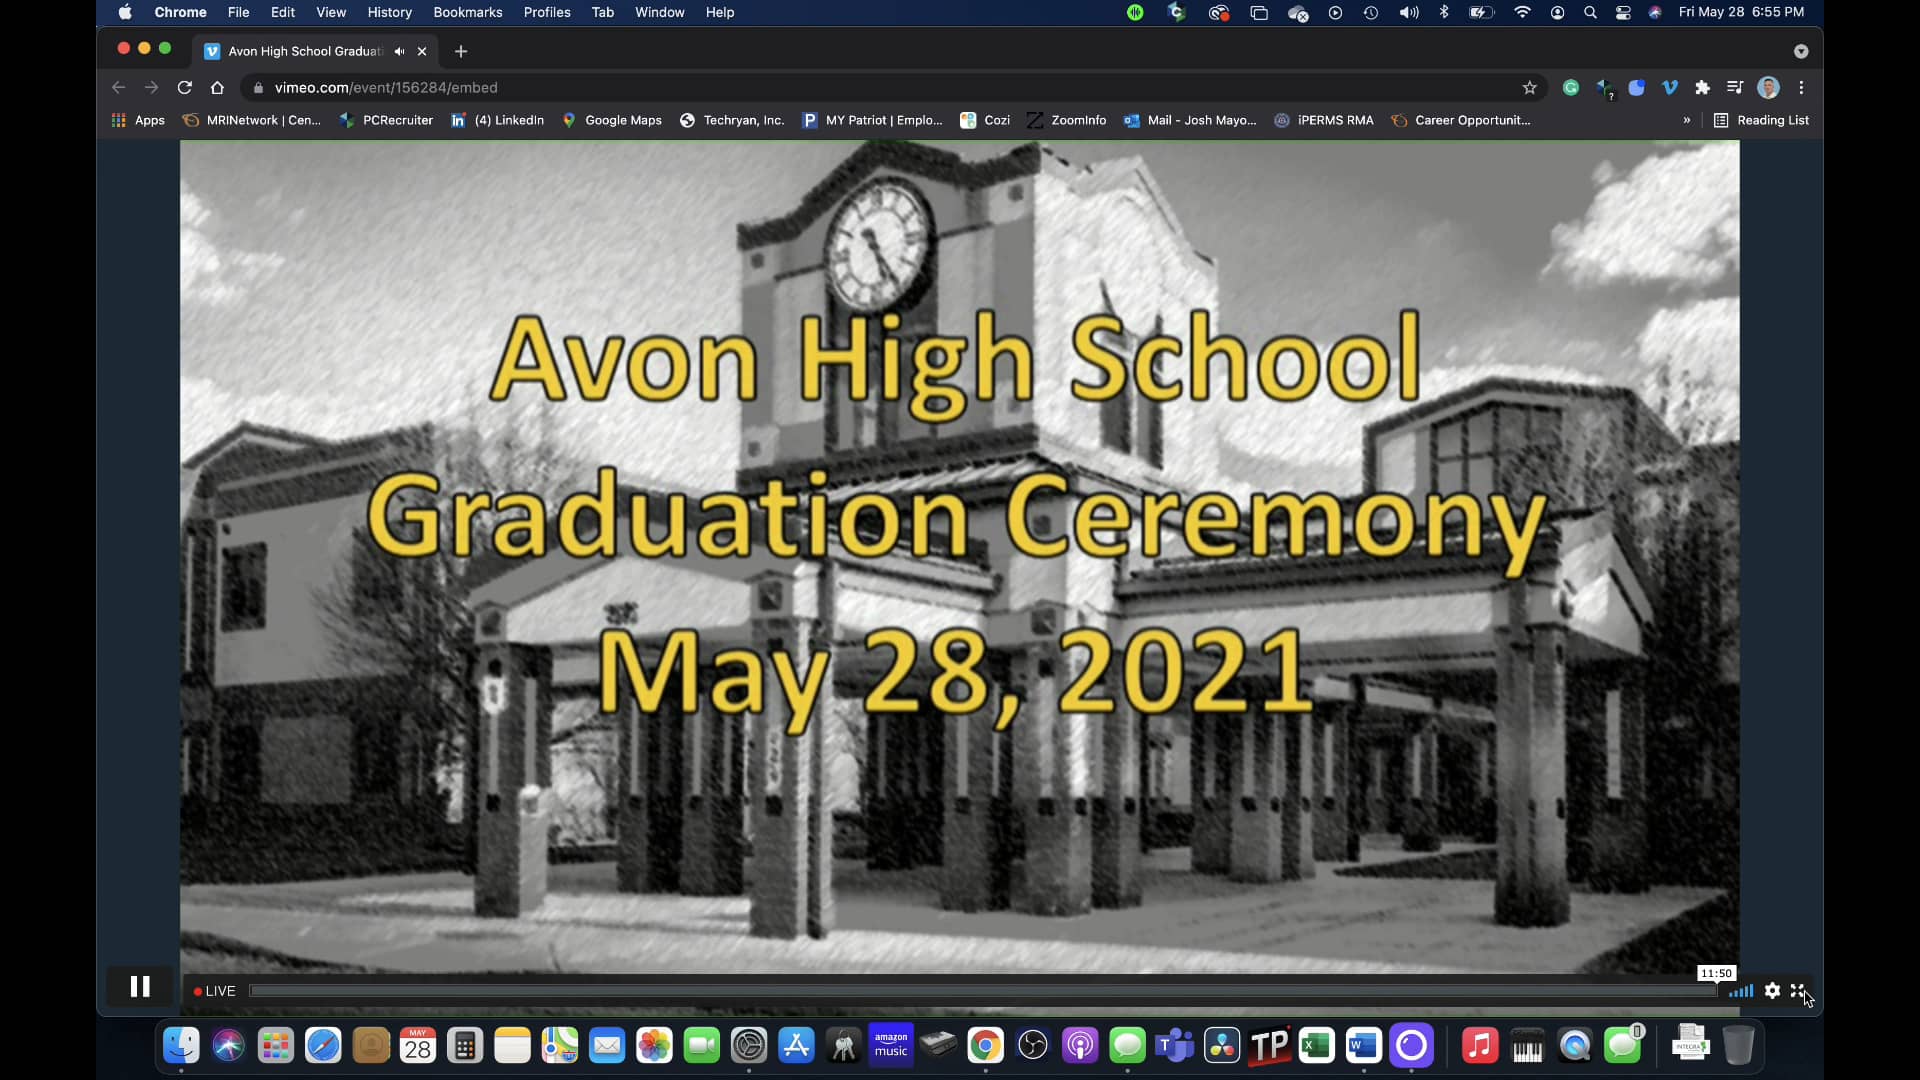Visit the MY Patriot bookmark
The width and height of the screenshot is (1920, 1080).
pyautogui.click(x=872, y=120)
